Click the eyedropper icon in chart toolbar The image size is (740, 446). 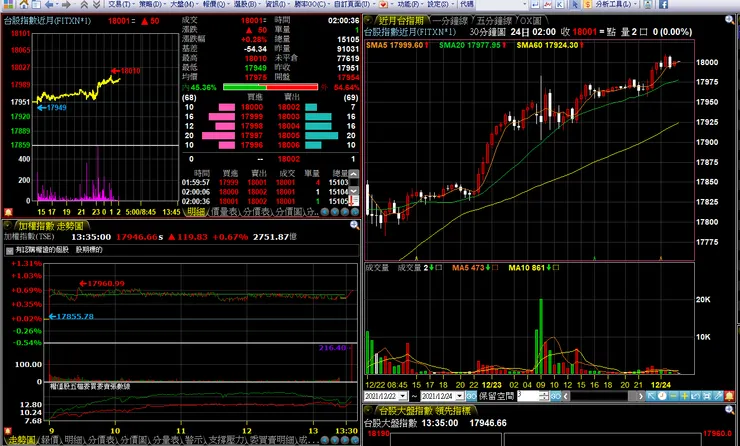pyautogui.click(x=718, y=396)
